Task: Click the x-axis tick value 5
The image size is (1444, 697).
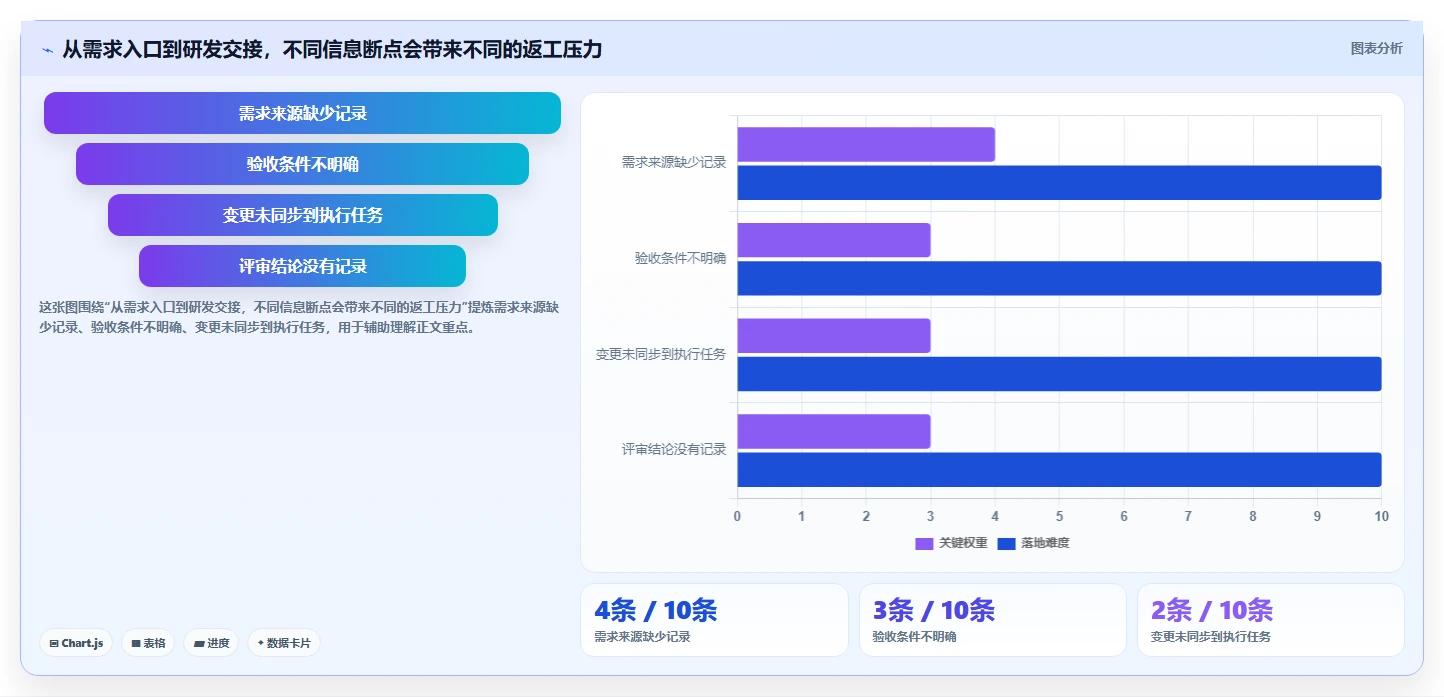Action: pyautogui.click(x=1059, y=516)
